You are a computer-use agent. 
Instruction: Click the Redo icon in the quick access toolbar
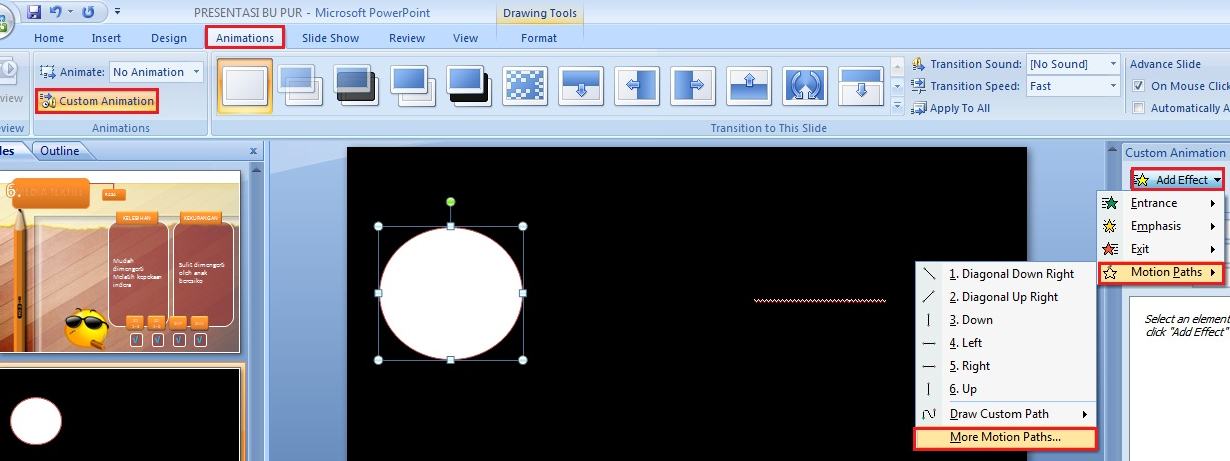pyautogui.click(x=88, y=12)
